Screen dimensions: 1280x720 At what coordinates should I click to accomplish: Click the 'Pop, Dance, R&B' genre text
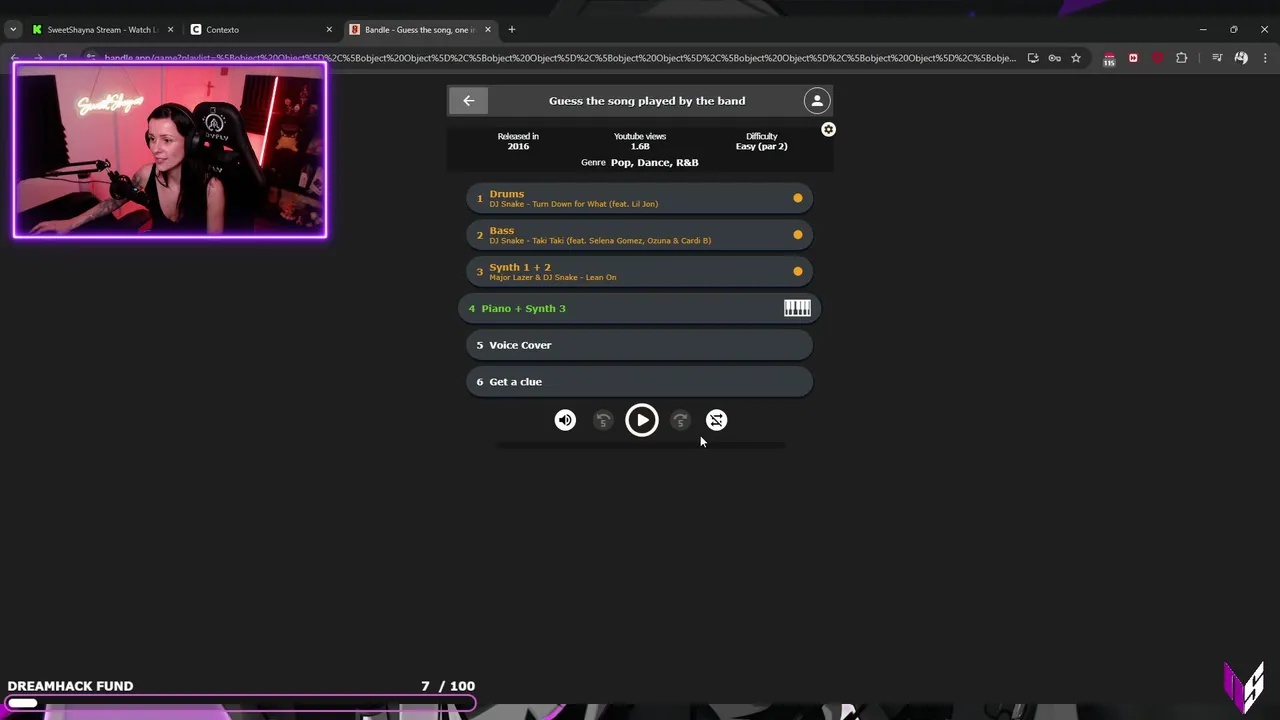[x=654, y=162]
